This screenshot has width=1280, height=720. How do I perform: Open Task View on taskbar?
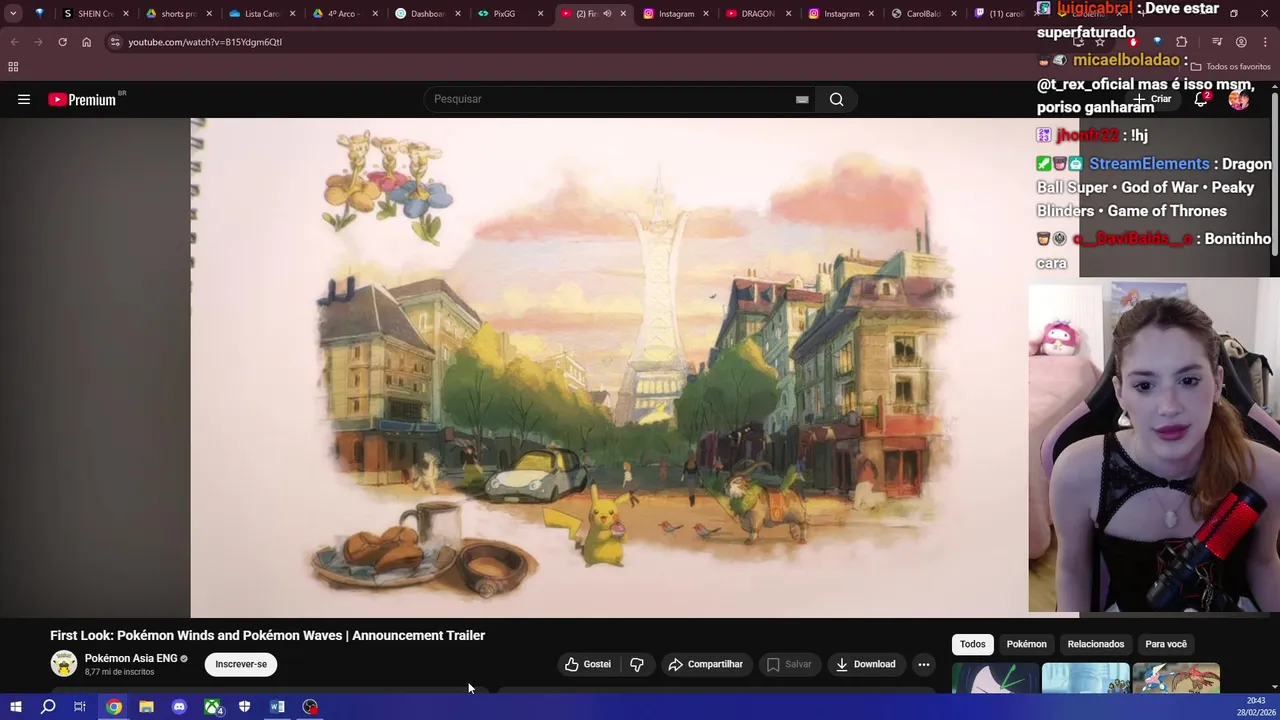80,707
